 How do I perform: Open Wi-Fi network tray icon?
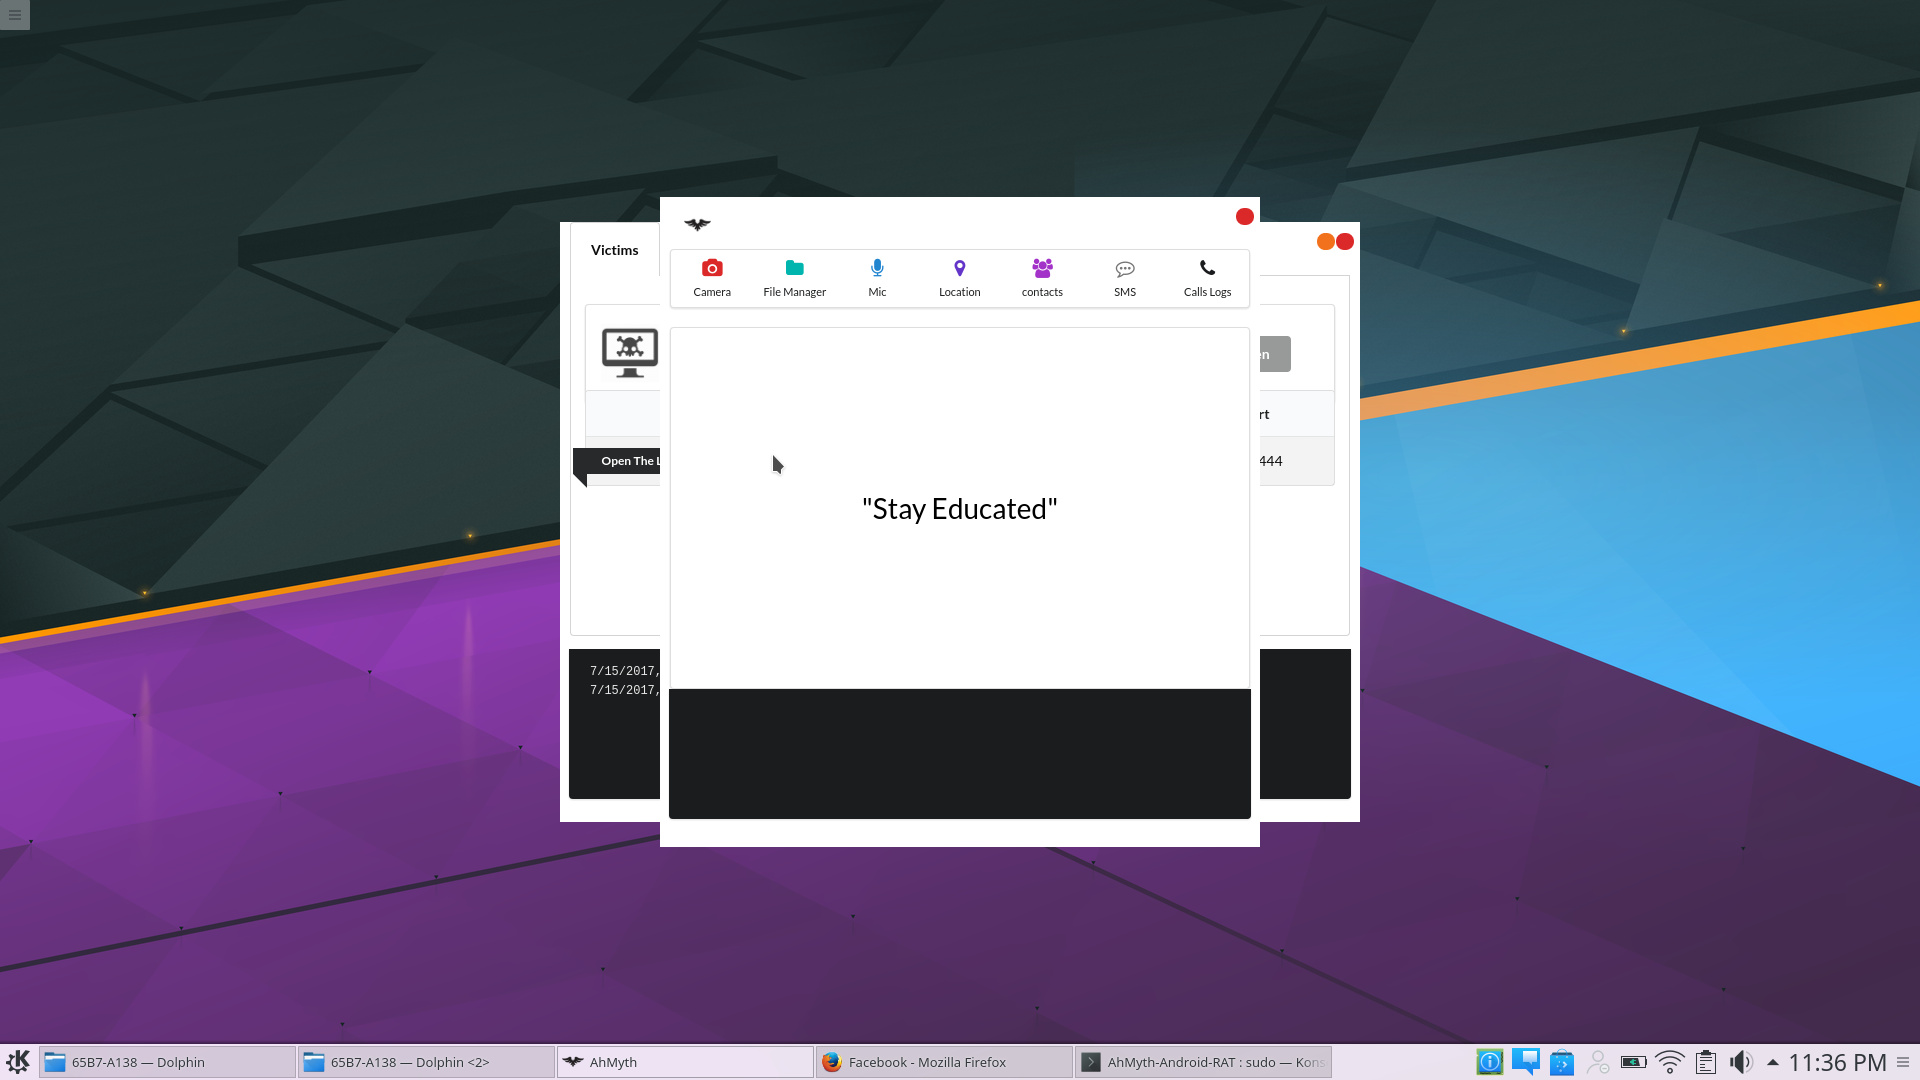click(1669, 1062)
